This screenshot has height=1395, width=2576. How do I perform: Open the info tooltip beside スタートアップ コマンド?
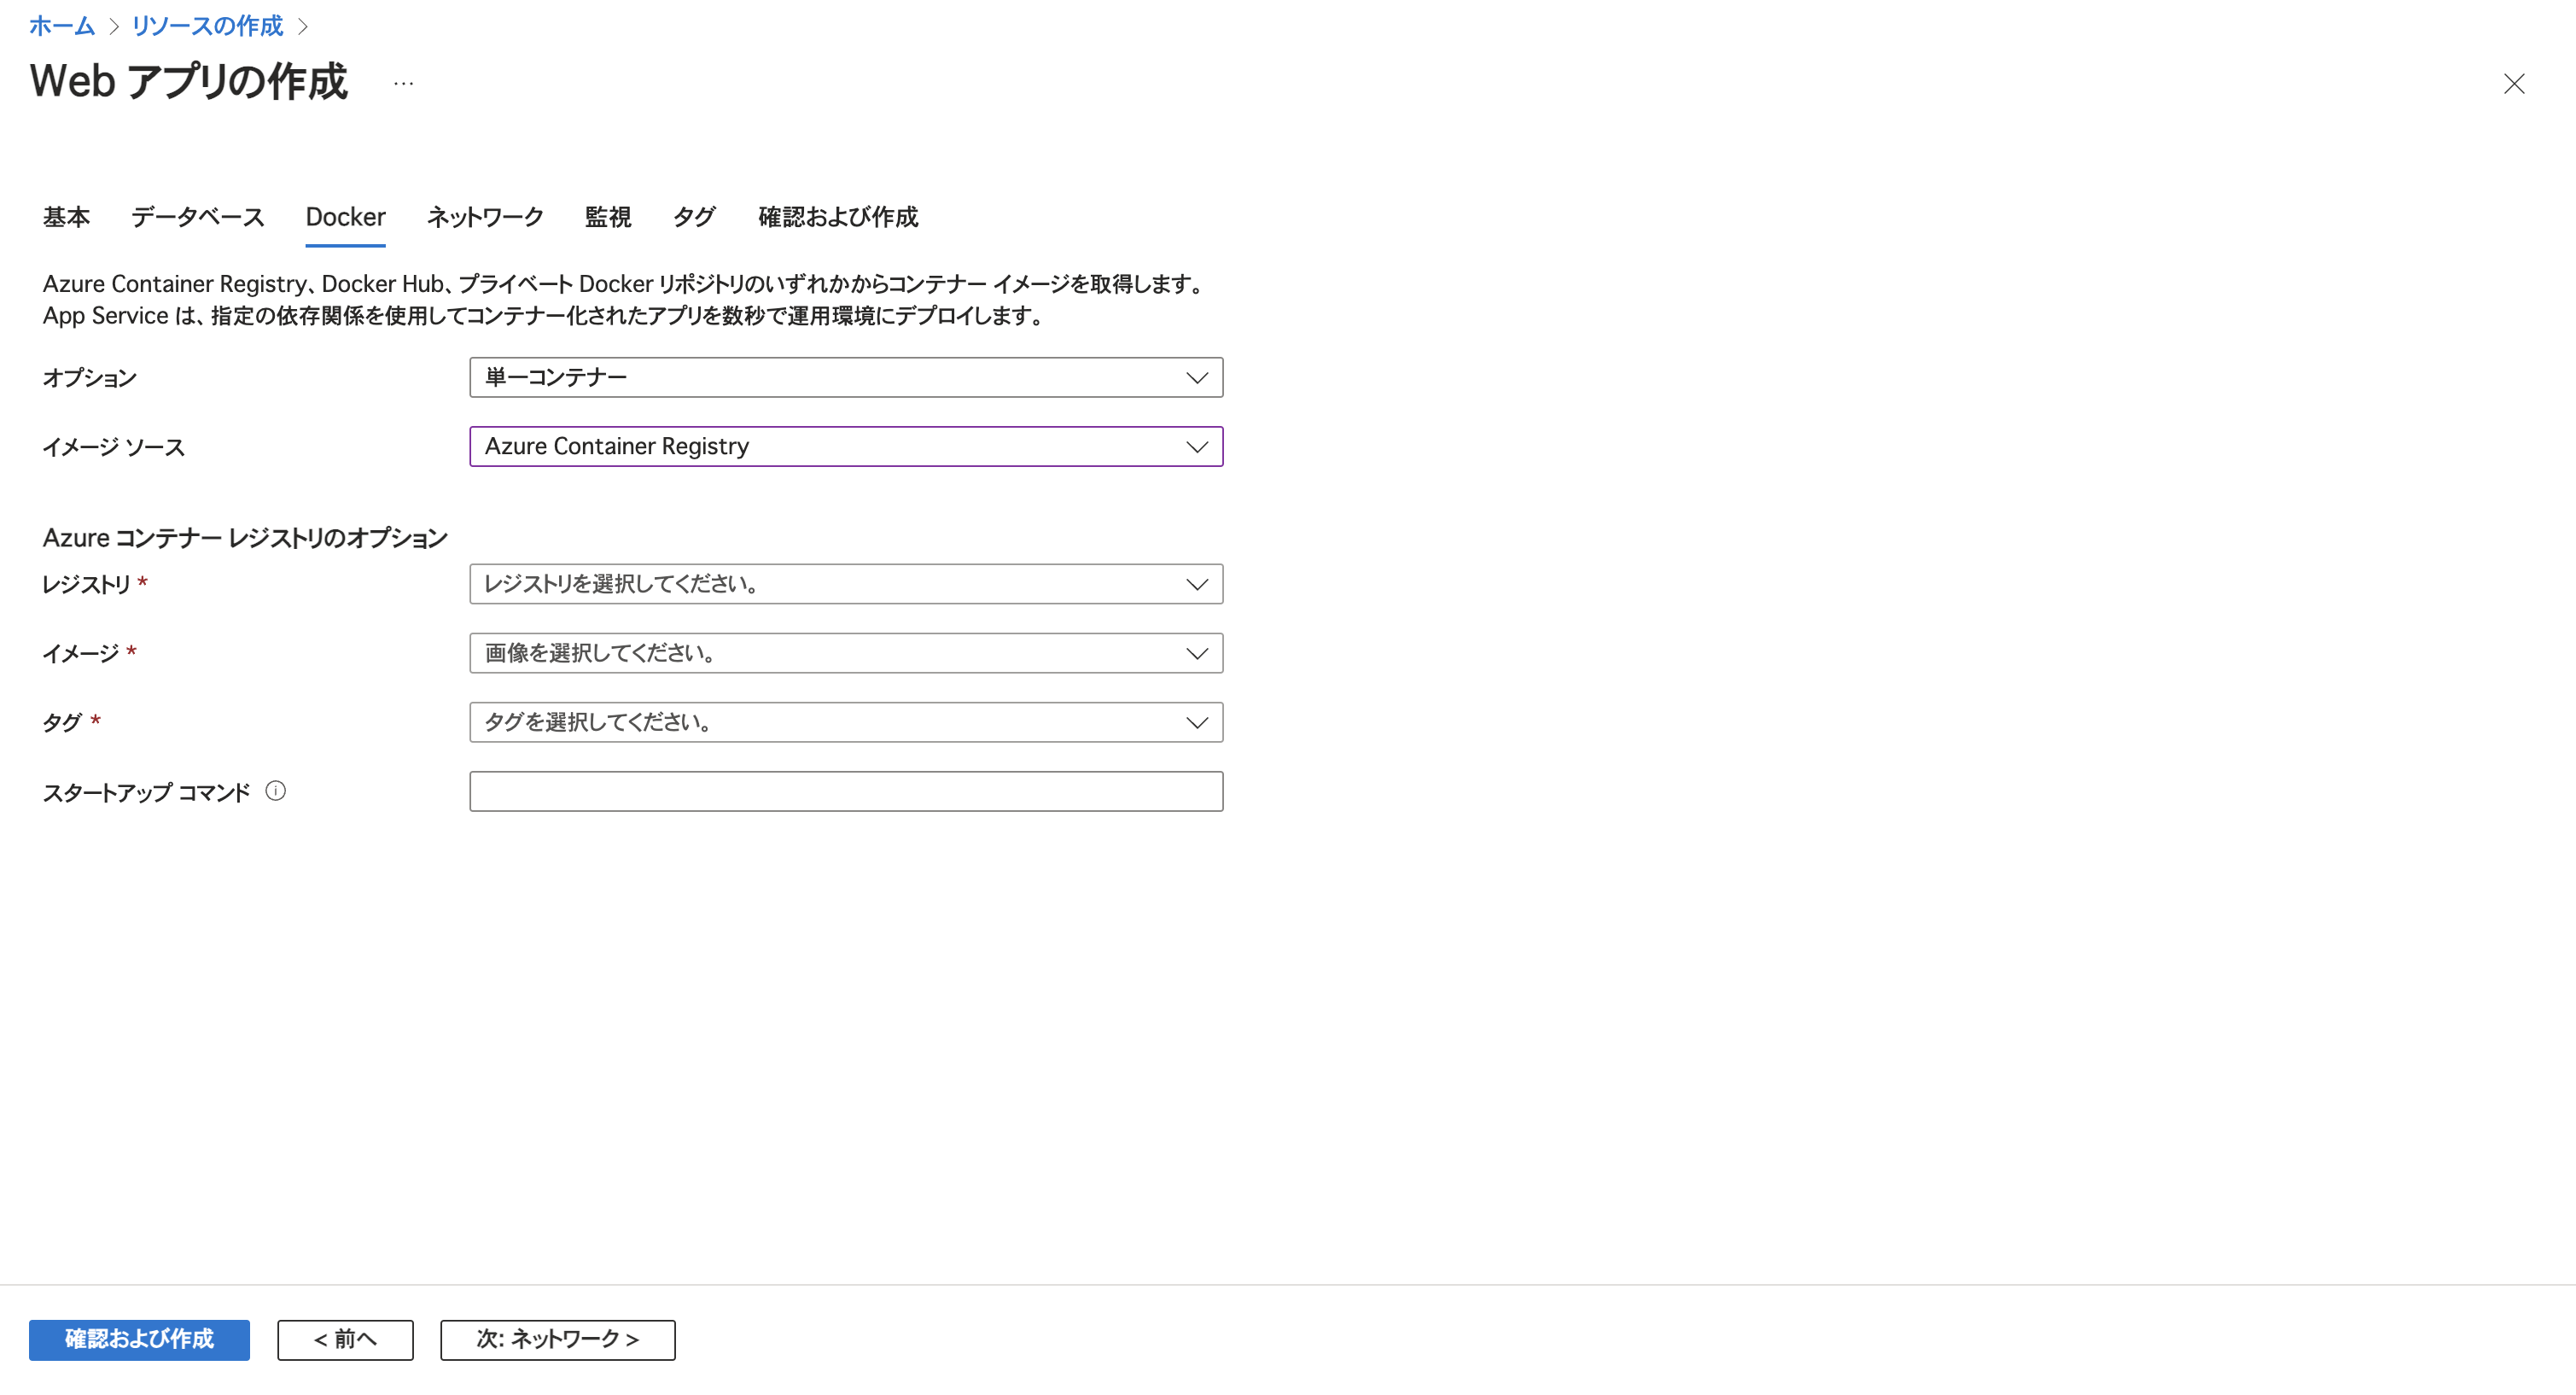[x=277, y=790]
